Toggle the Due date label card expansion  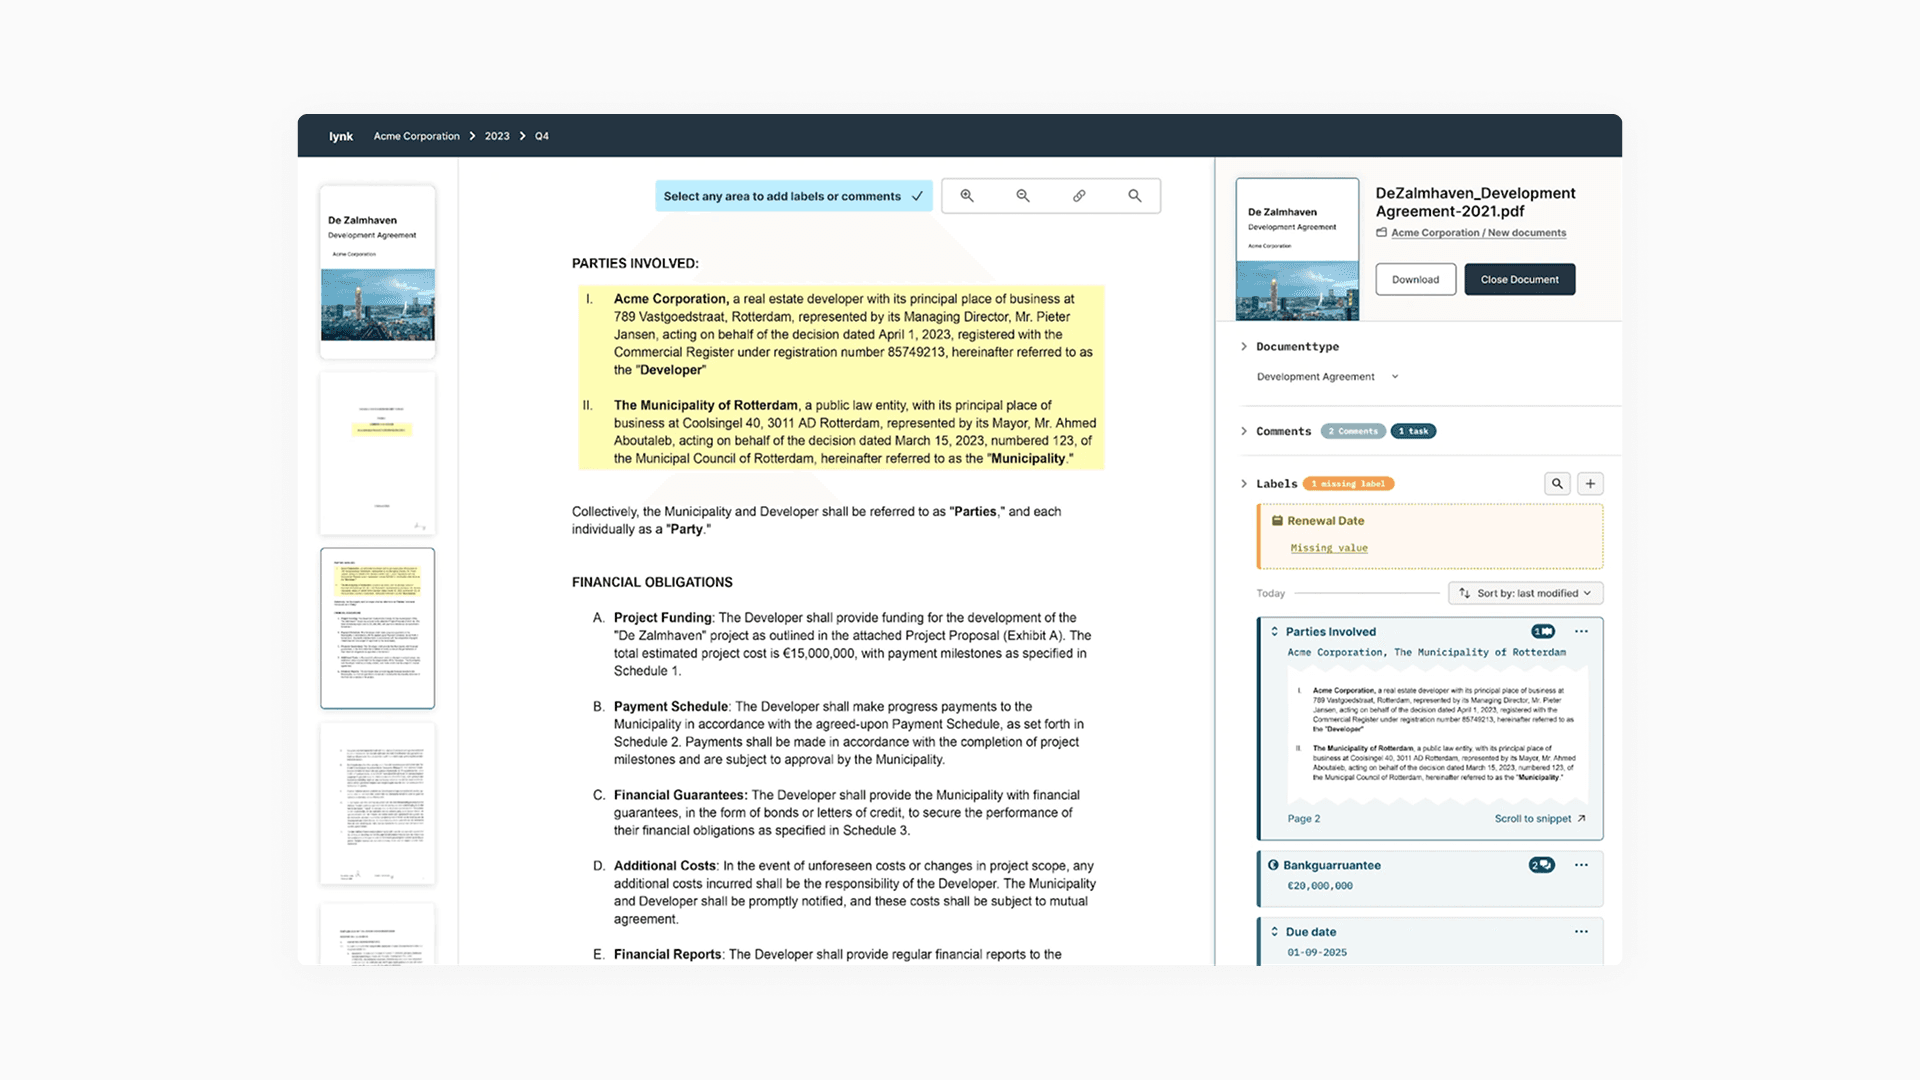point(1275,932)
